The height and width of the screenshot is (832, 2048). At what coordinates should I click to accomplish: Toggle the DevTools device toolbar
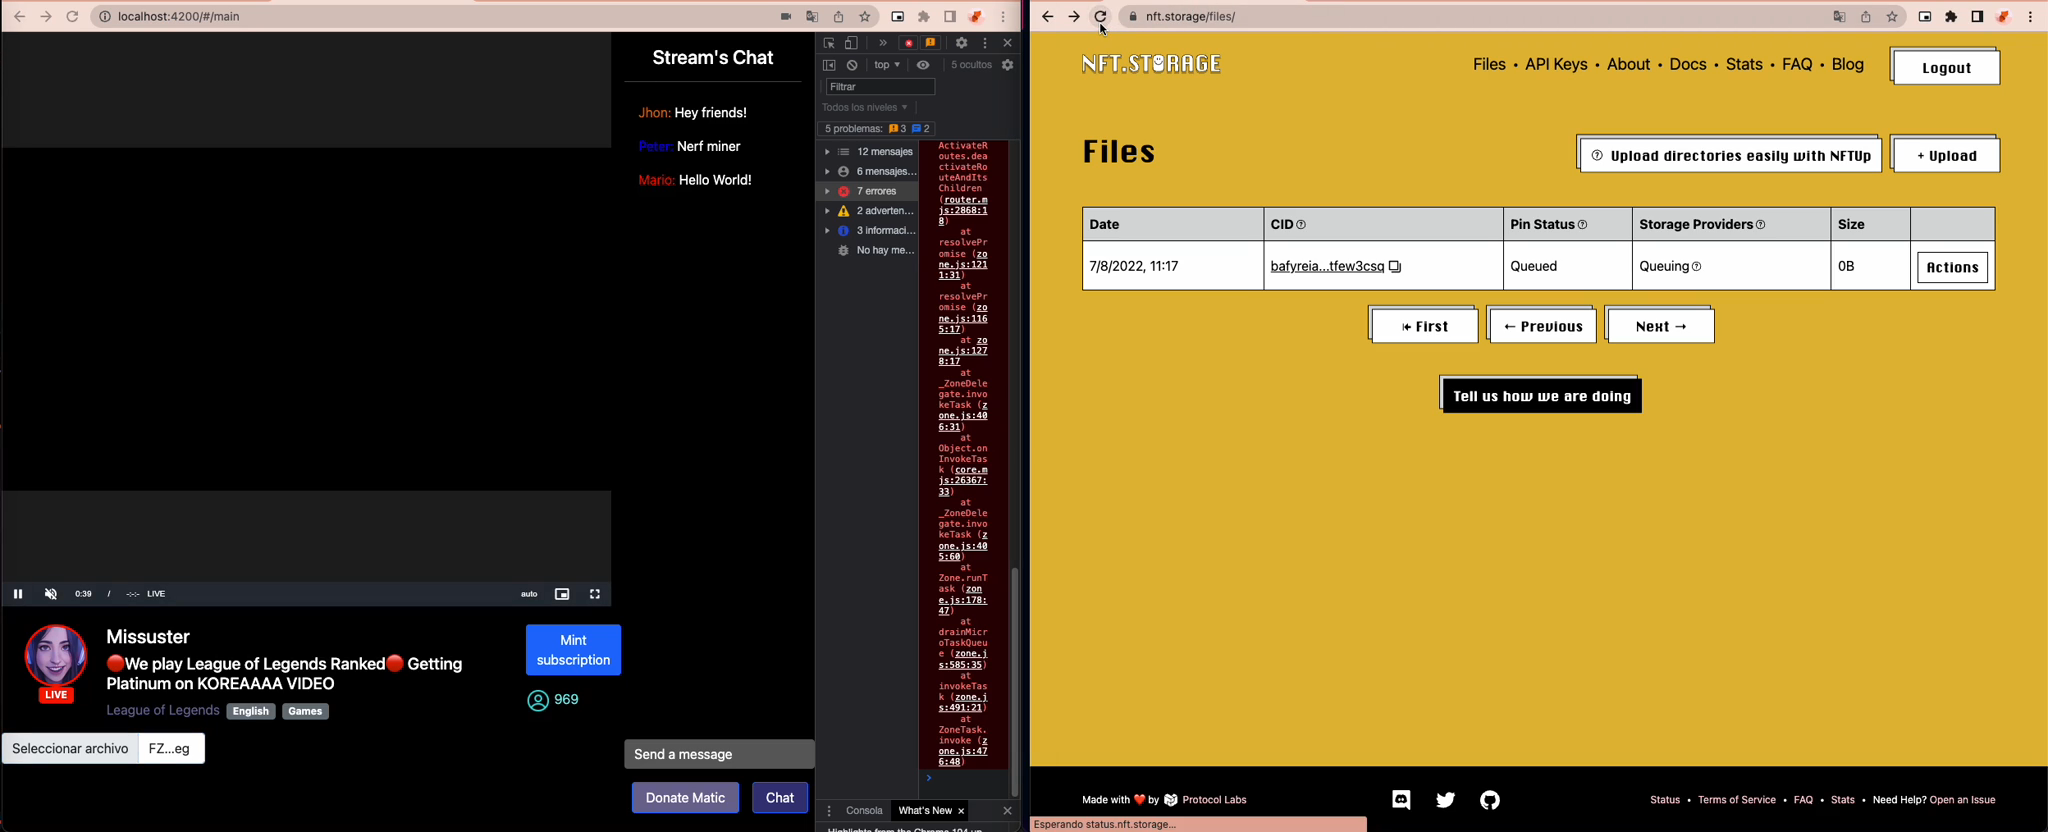[851, 43]
